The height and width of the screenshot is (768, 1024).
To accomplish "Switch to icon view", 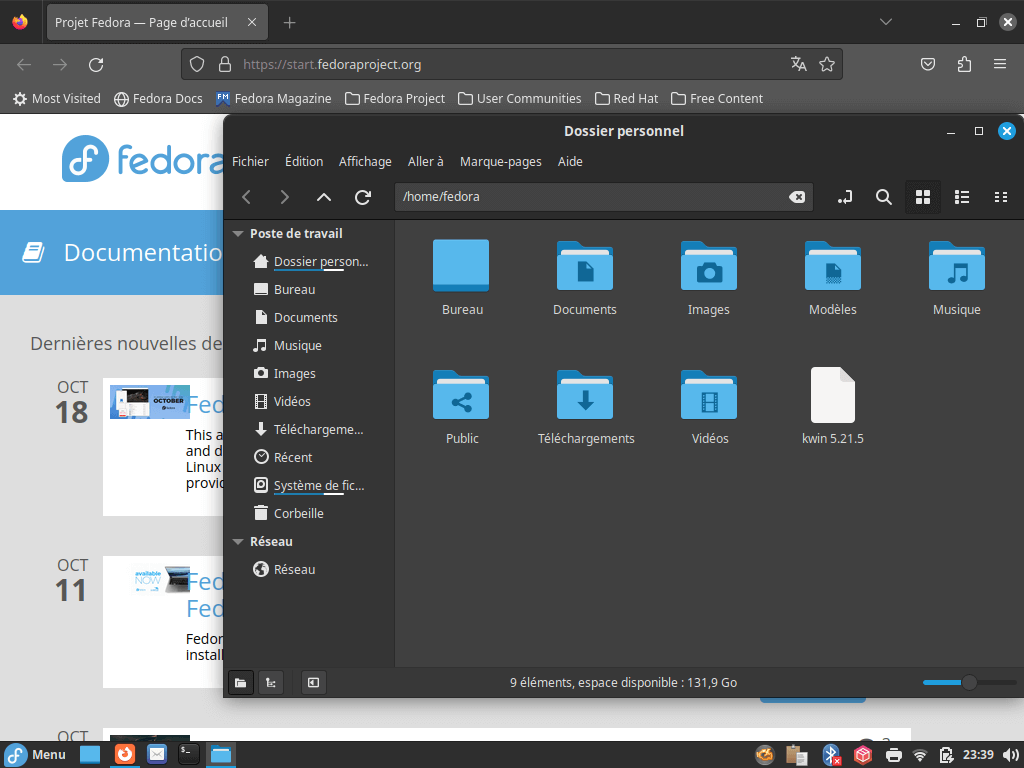I will [923, 197].
